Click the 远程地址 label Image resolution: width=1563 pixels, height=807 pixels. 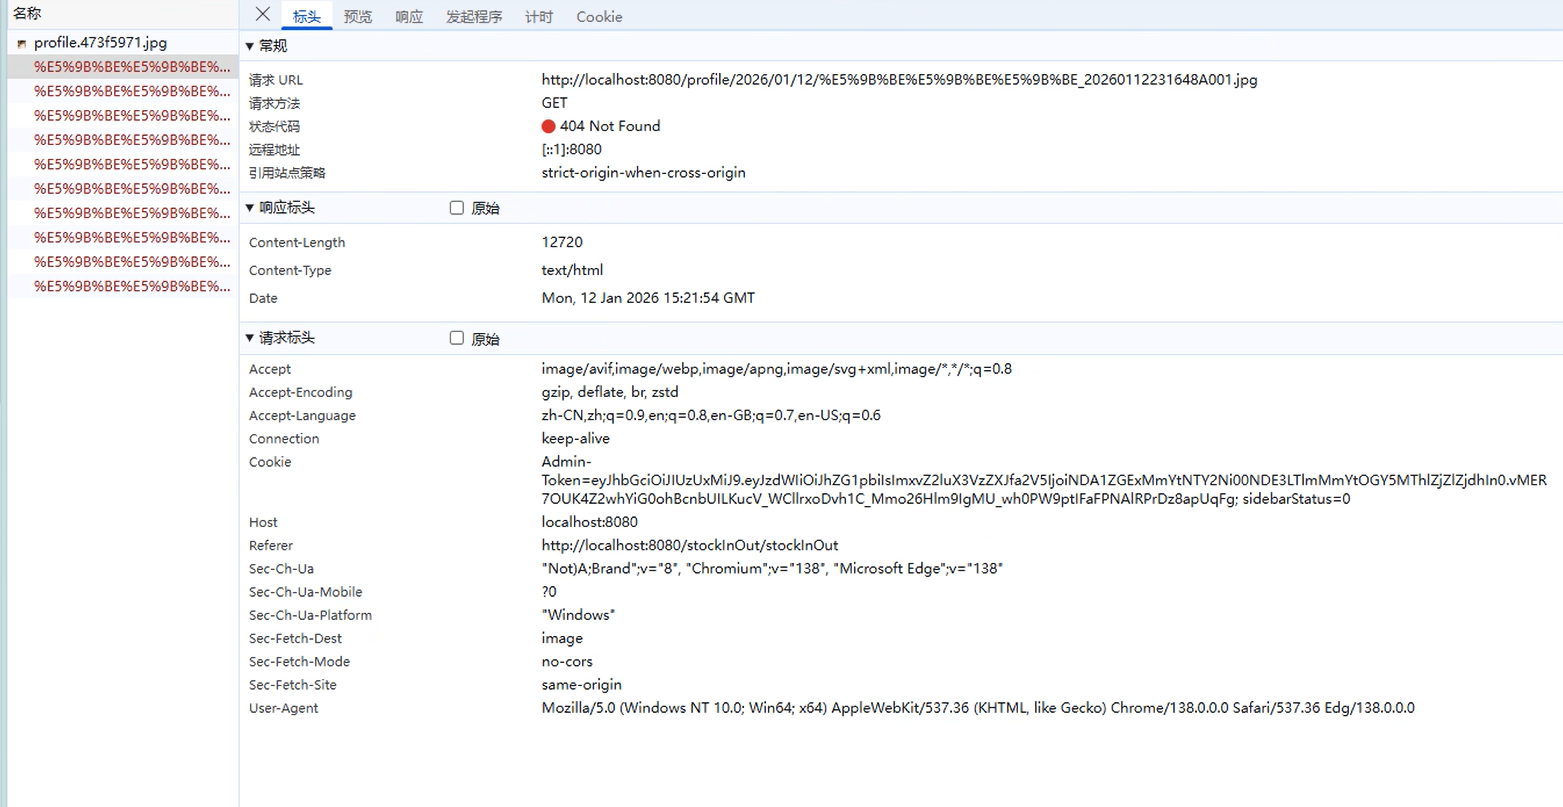pyautogui.click(x=274, y=149)
